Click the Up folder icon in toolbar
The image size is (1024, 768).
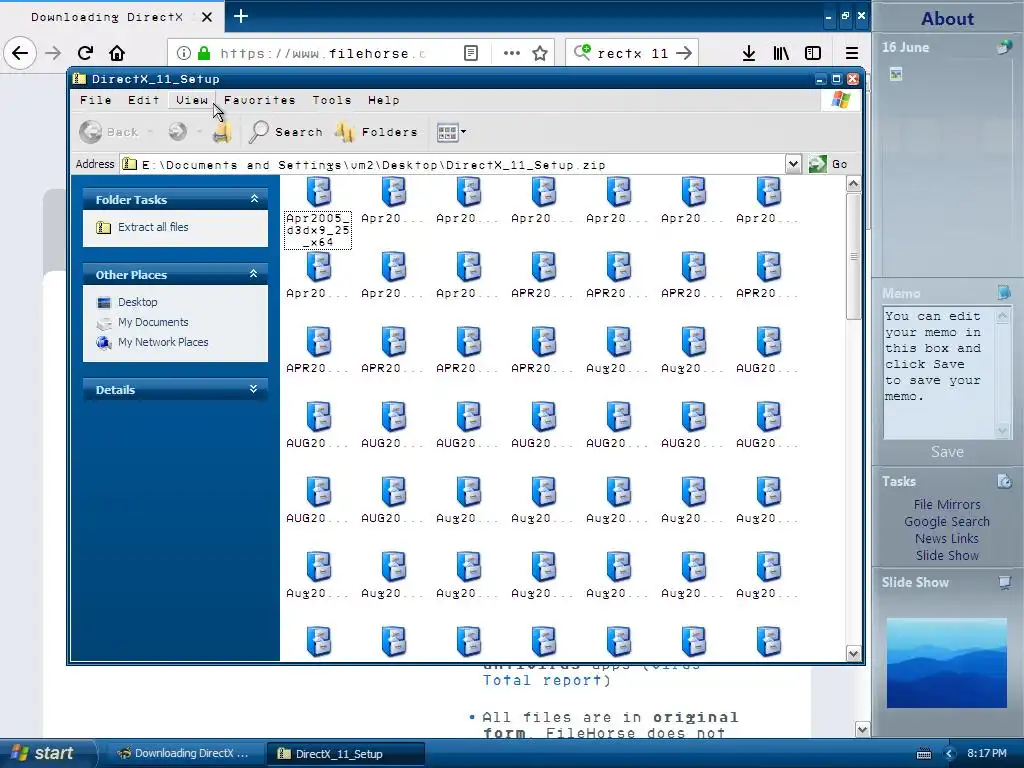222,133
